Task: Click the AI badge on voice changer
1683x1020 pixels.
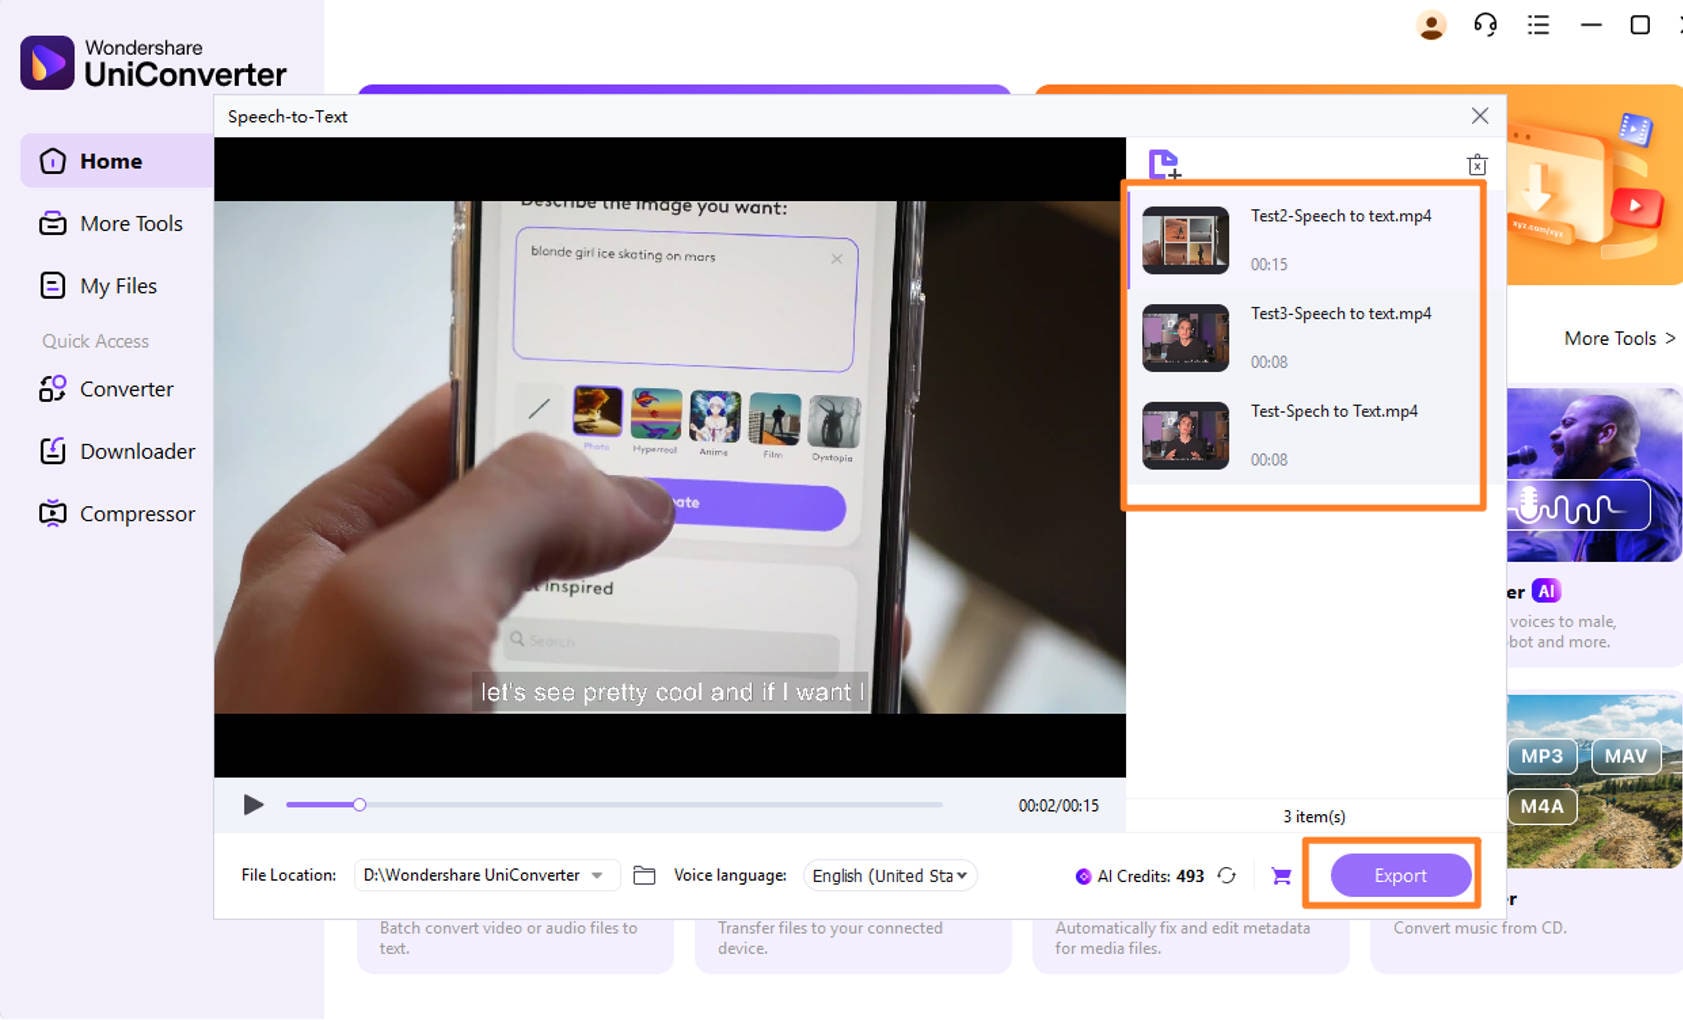Action: point(1546,591)
